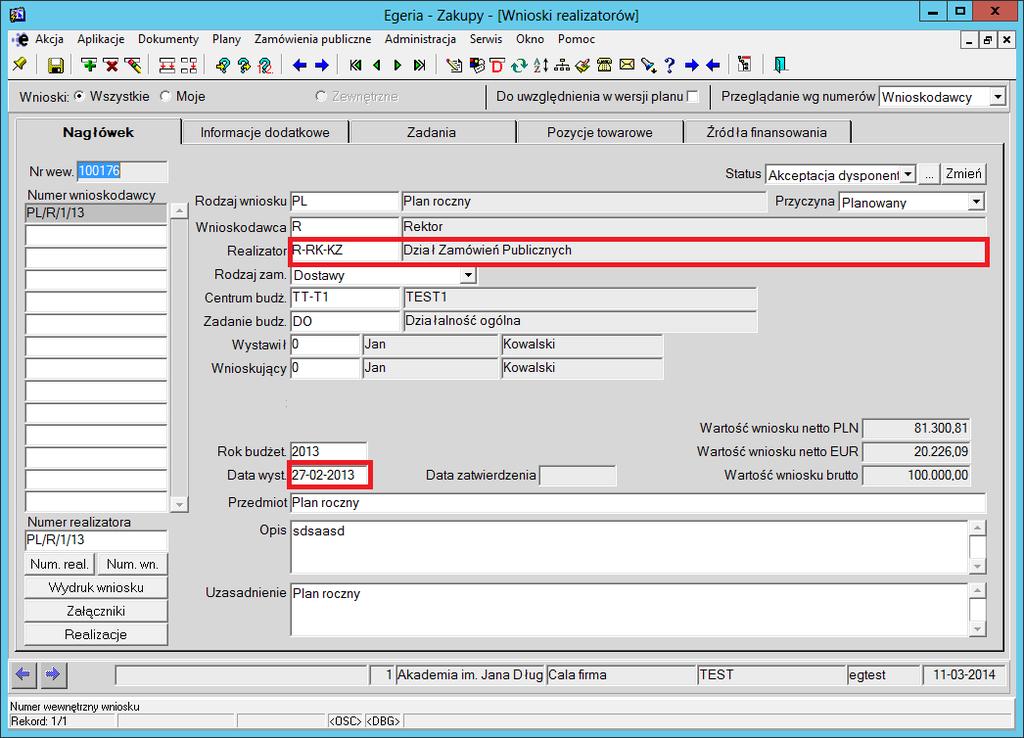This screenshot has width=1024, height=738.
Task: Open Załączniki attachments
Action: point(96,611)
